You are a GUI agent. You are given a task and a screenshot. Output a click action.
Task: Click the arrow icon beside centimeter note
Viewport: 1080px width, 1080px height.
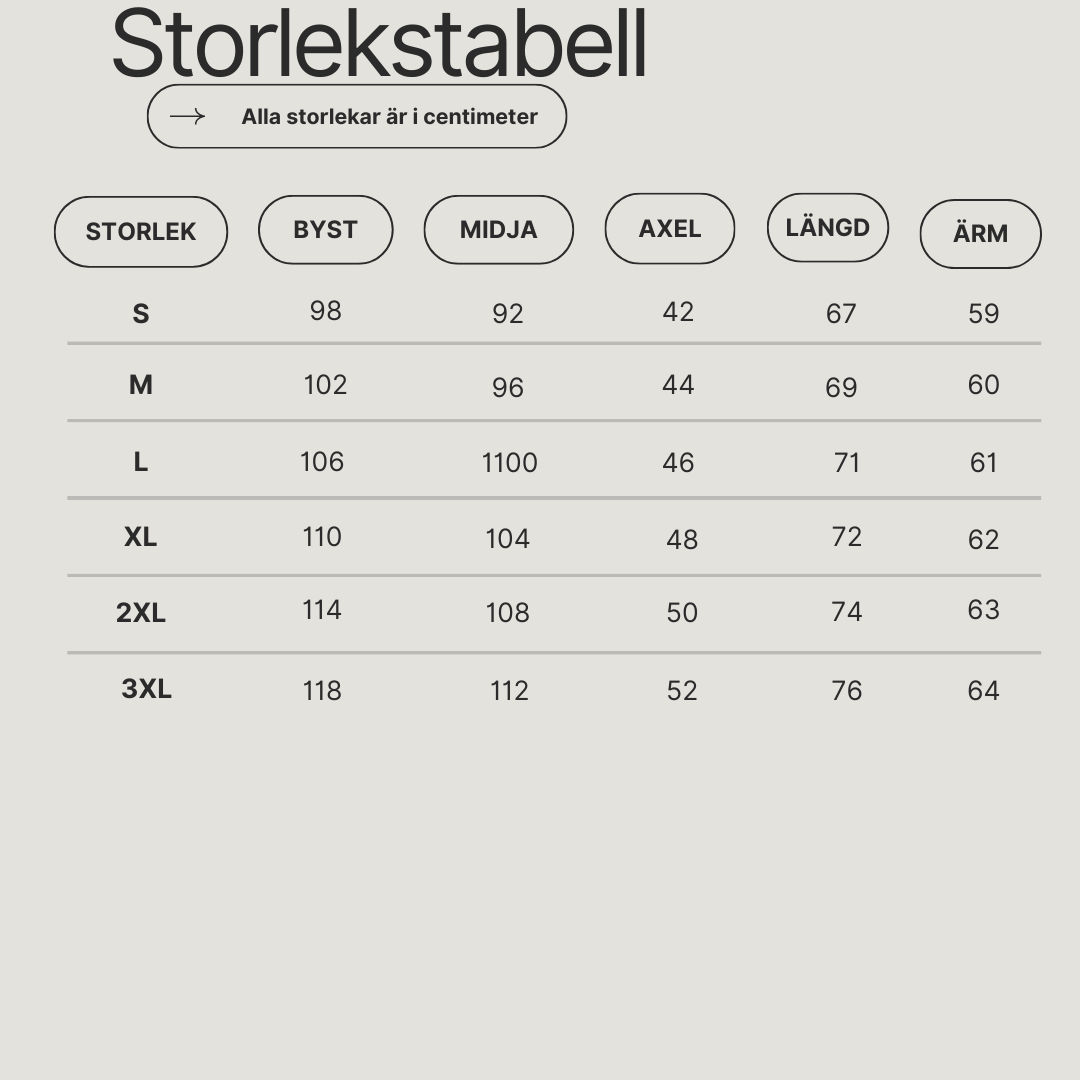(187, 116)
